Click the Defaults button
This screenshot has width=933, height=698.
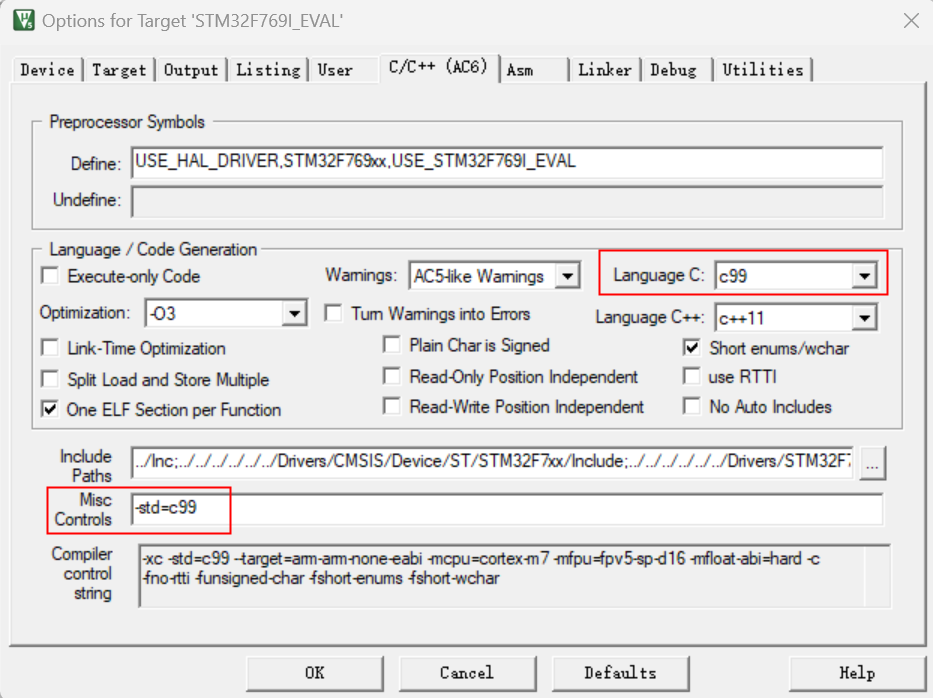click(620, 673)
